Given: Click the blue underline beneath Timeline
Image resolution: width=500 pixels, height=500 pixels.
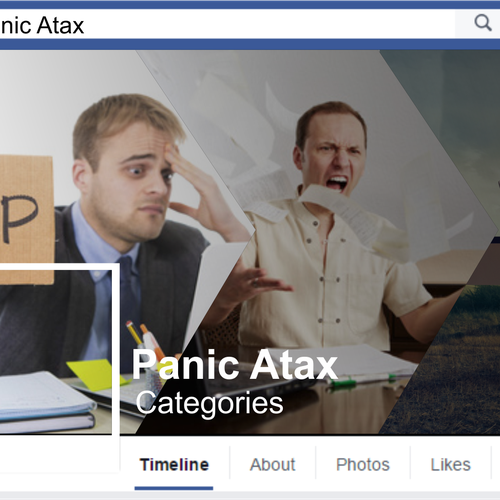Looking at the screenshot, I should click(174, 488).
